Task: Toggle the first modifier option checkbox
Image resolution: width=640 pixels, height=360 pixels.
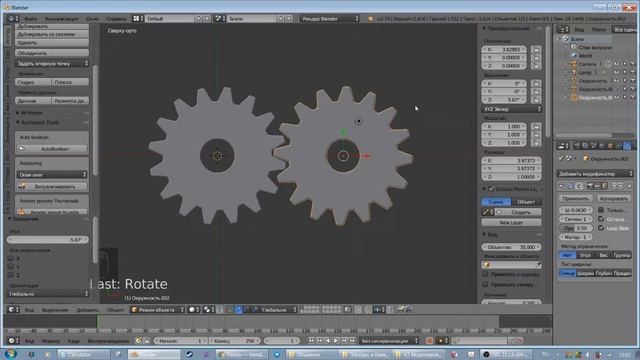Action: (601, 210)
